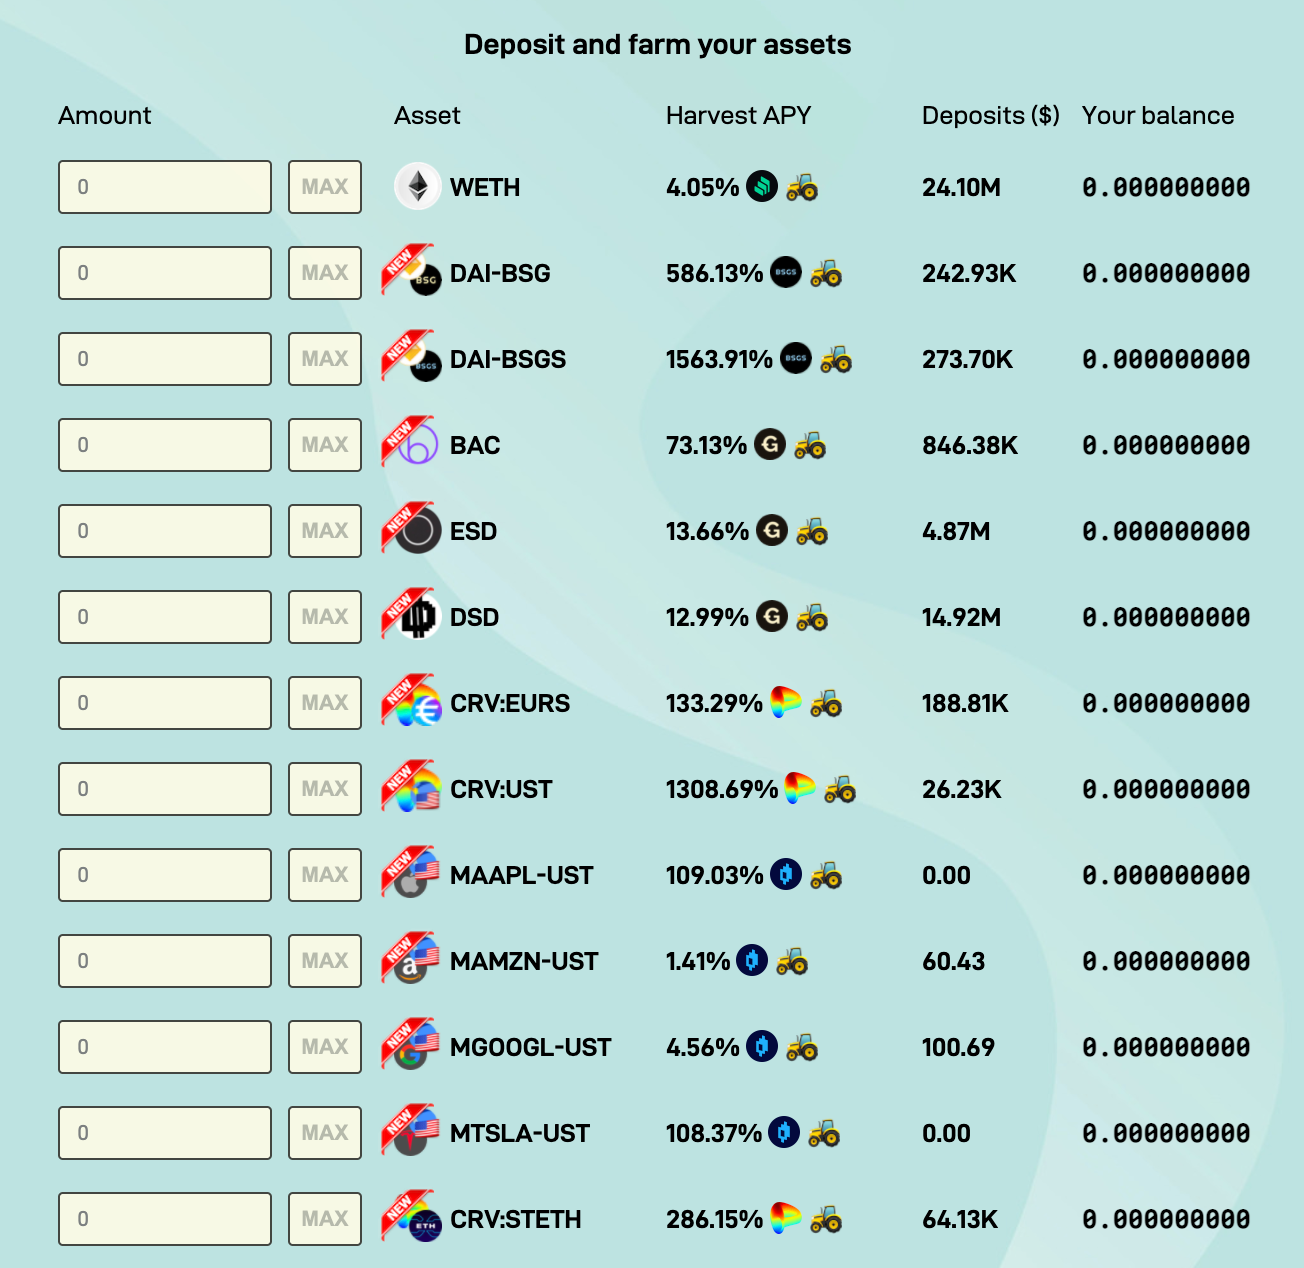Focus the amount field for DAI-BSG

click(x=165, y=273)
